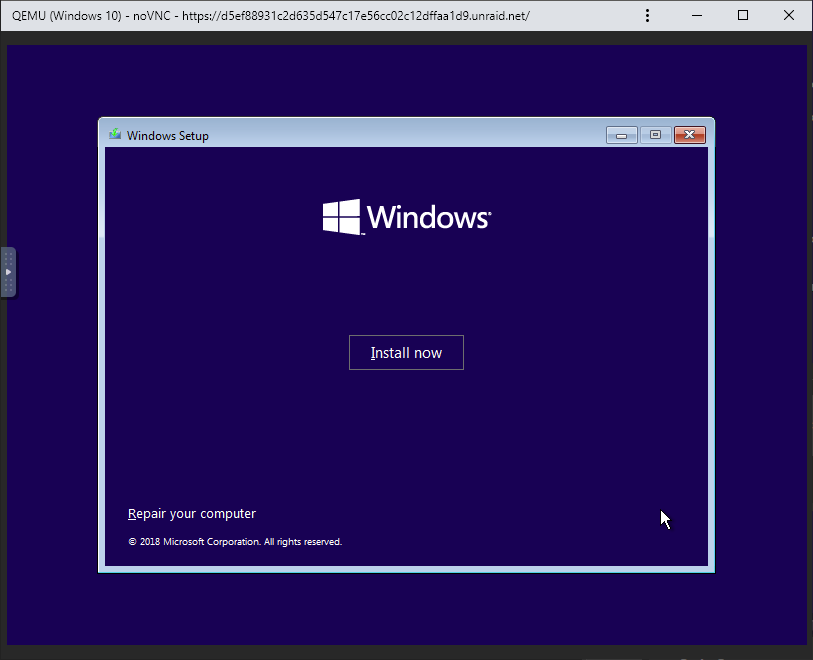Maximize the Windows Setup dialog
The width and height of the screenshot is (813, 660).
click(655, 135)
